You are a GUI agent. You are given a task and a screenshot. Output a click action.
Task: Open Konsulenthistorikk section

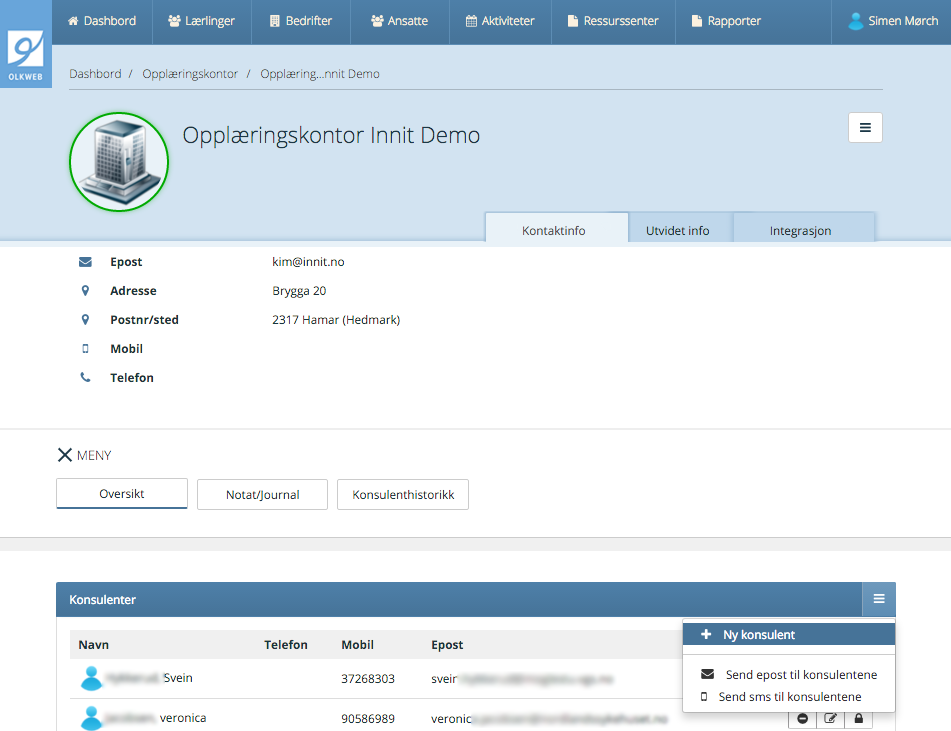(403, 494)
